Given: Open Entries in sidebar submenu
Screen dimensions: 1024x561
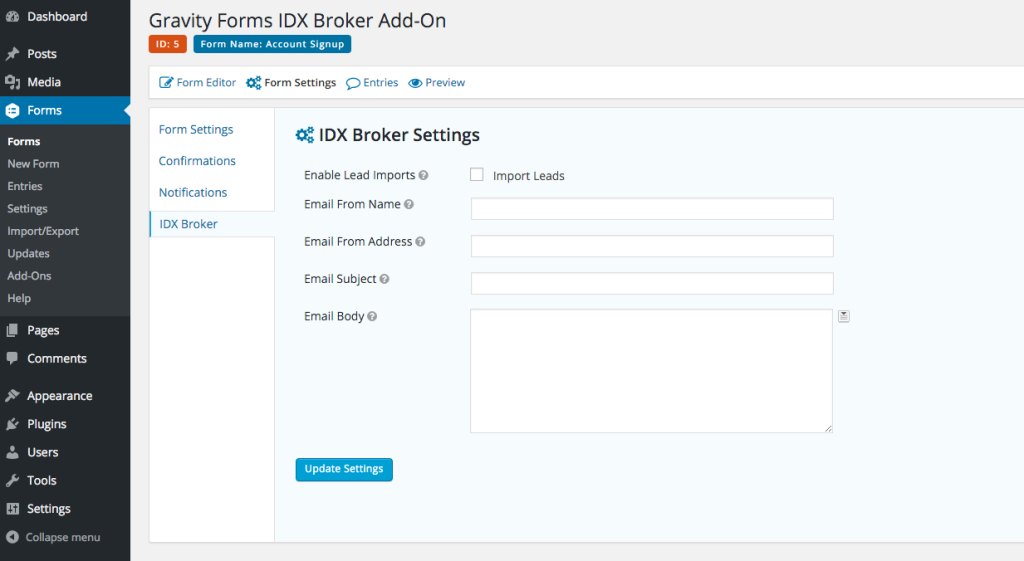Looking at the screenshot, I should click(x=25, y=186).
